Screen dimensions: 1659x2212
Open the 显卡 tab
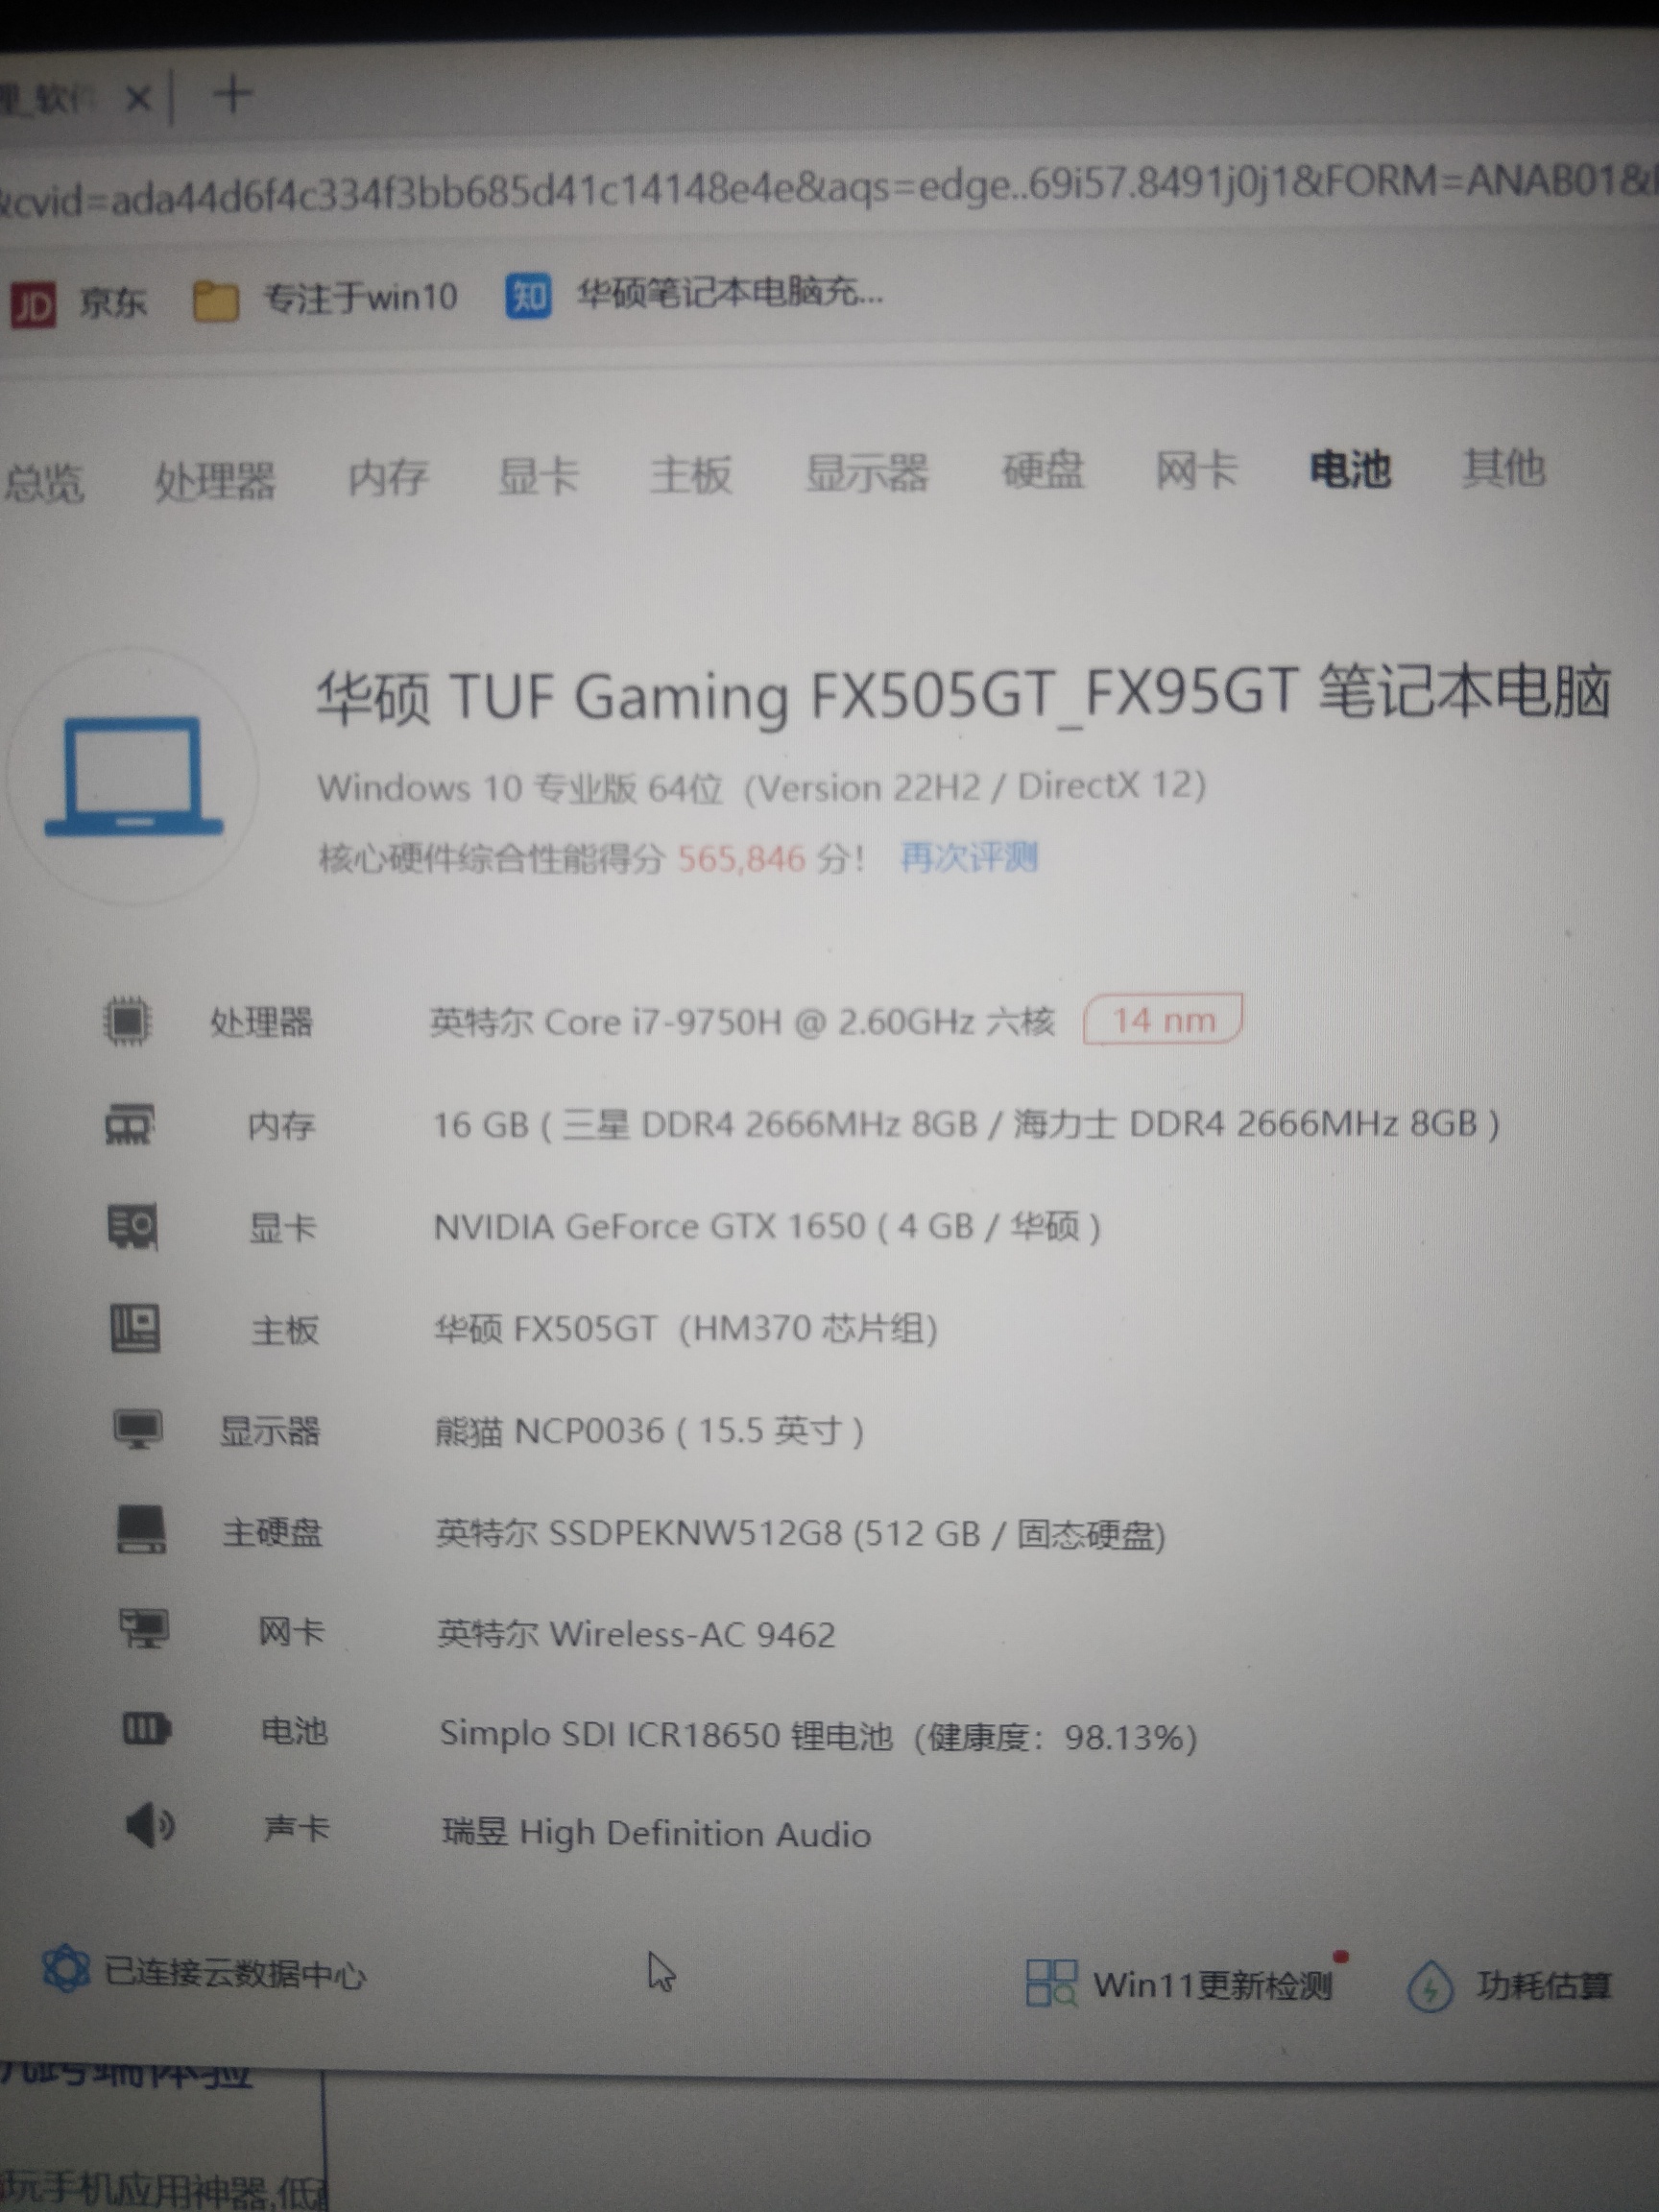pyautogui.click(x=538, y=475)
